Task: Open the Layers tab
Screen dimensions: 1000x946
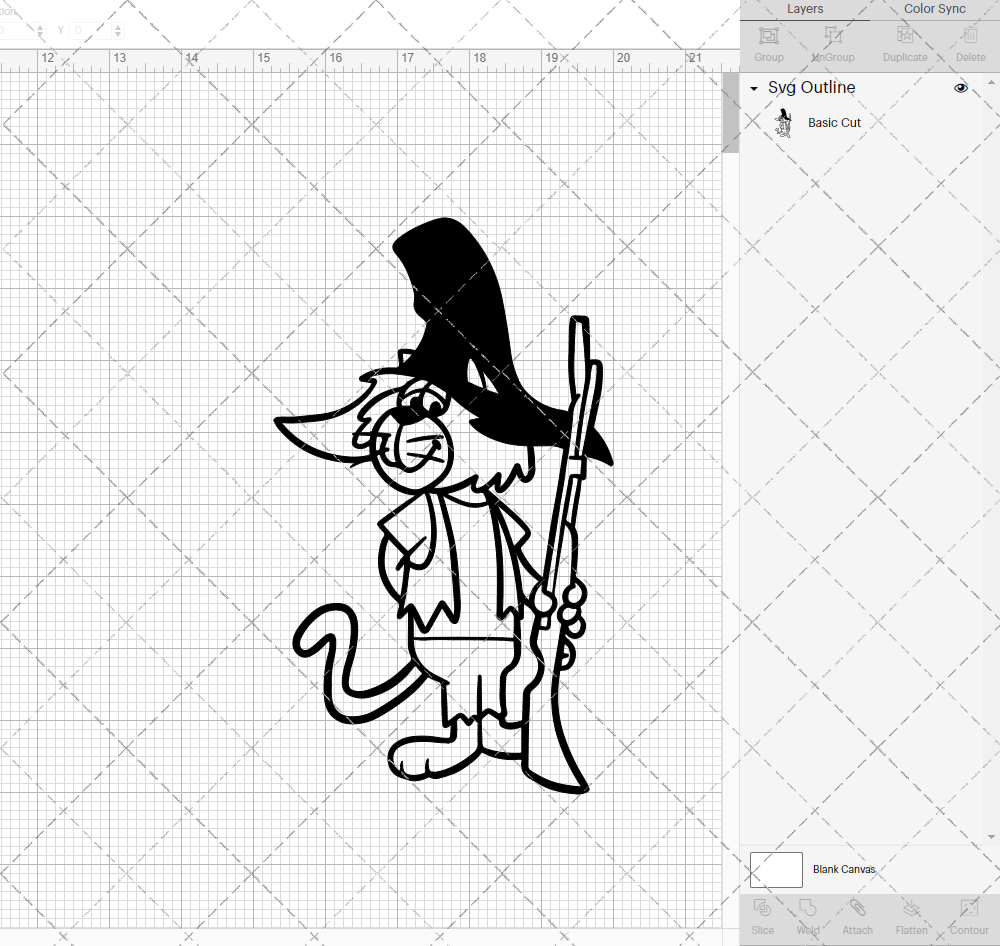Action: point(805,9)
